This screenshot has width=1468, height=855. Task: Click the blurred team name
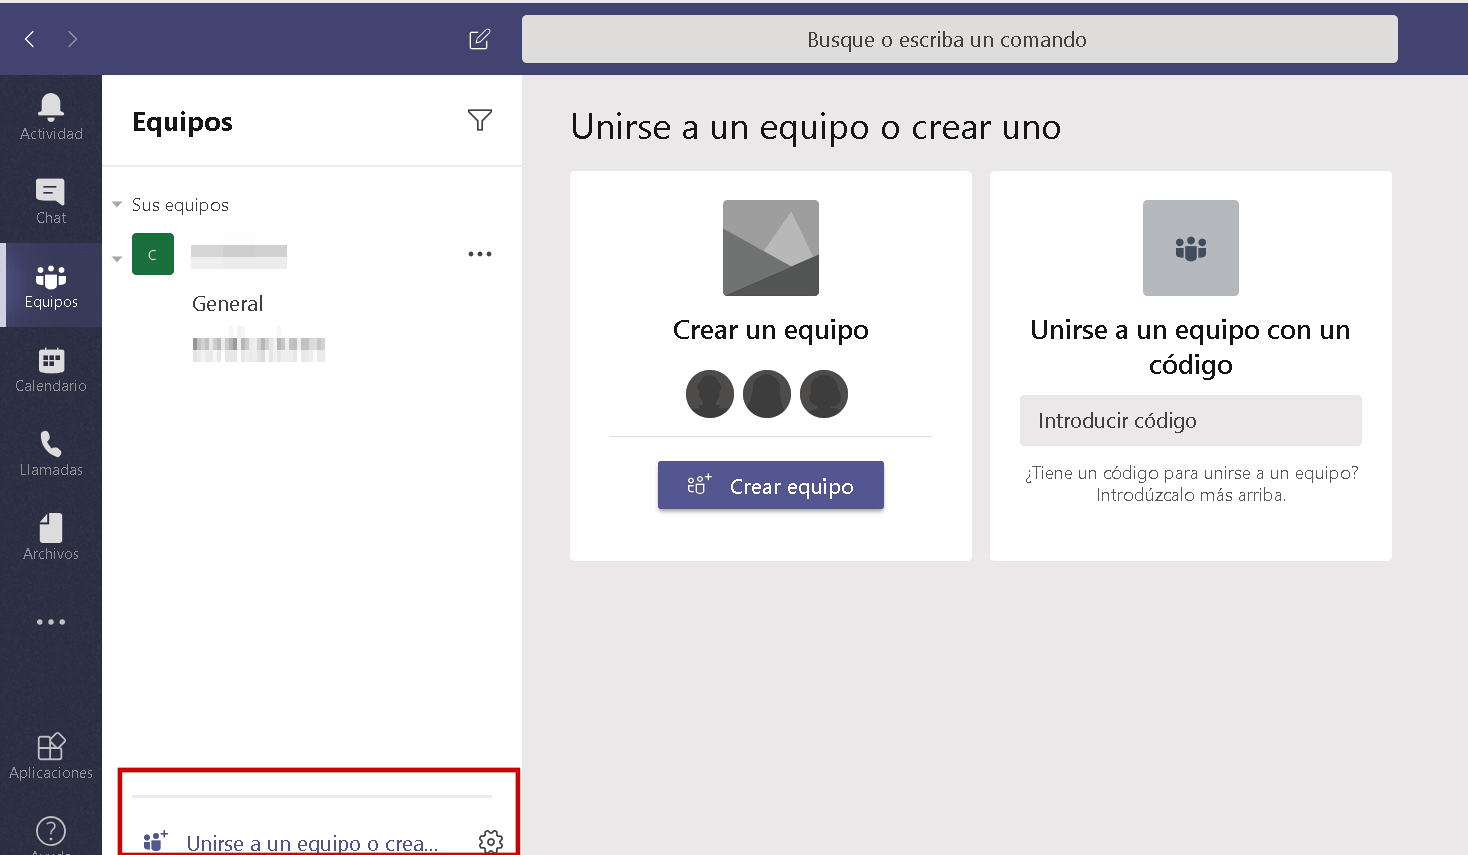(239, 255)
